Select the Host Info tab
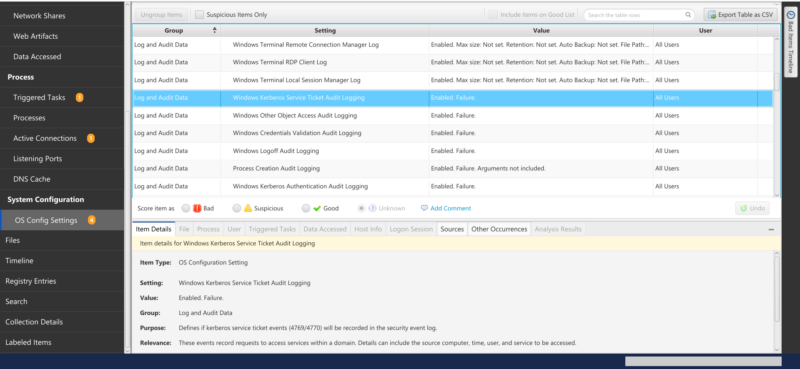This screenshot has height=369, width=800. click(368, 229)
